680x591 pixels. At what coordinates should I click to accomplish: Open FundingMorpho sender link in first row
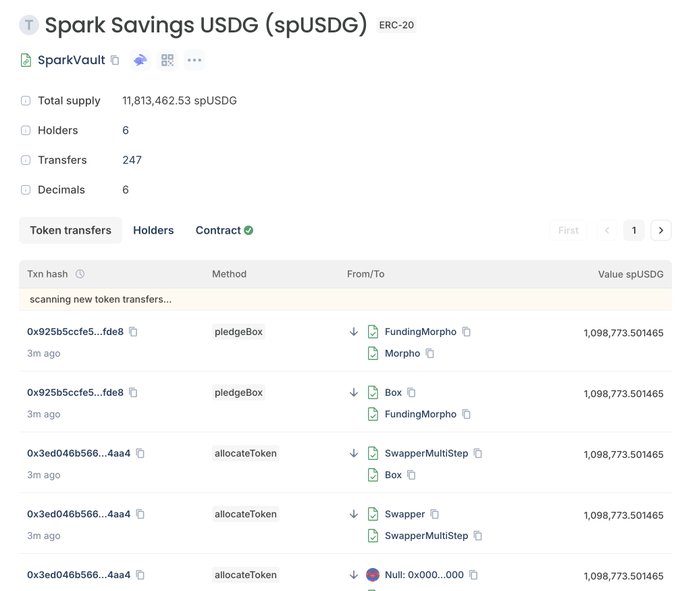pyautogui.click(x=421, y=332)
